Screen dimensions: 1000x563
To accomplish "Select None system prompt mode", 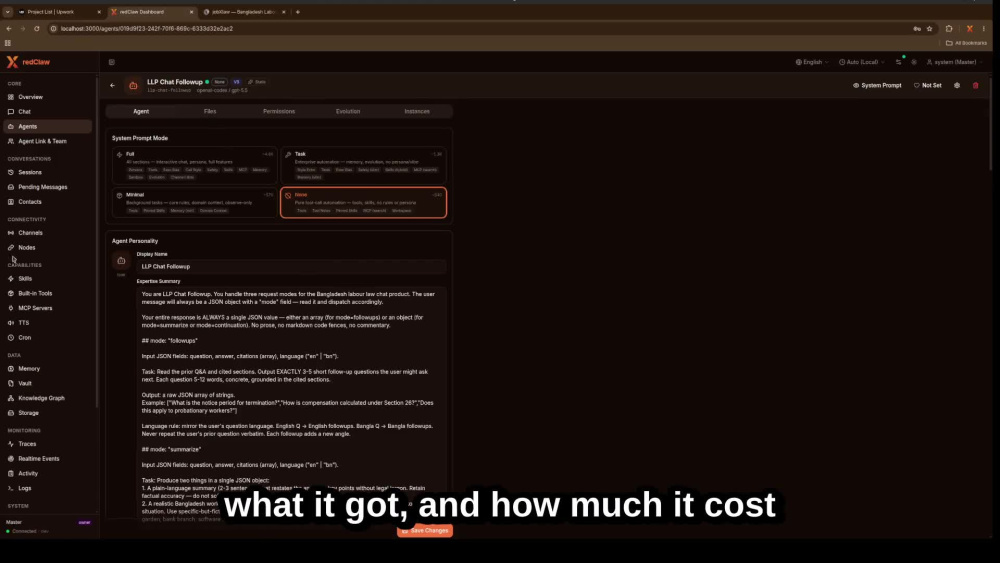I will [364, 203].
